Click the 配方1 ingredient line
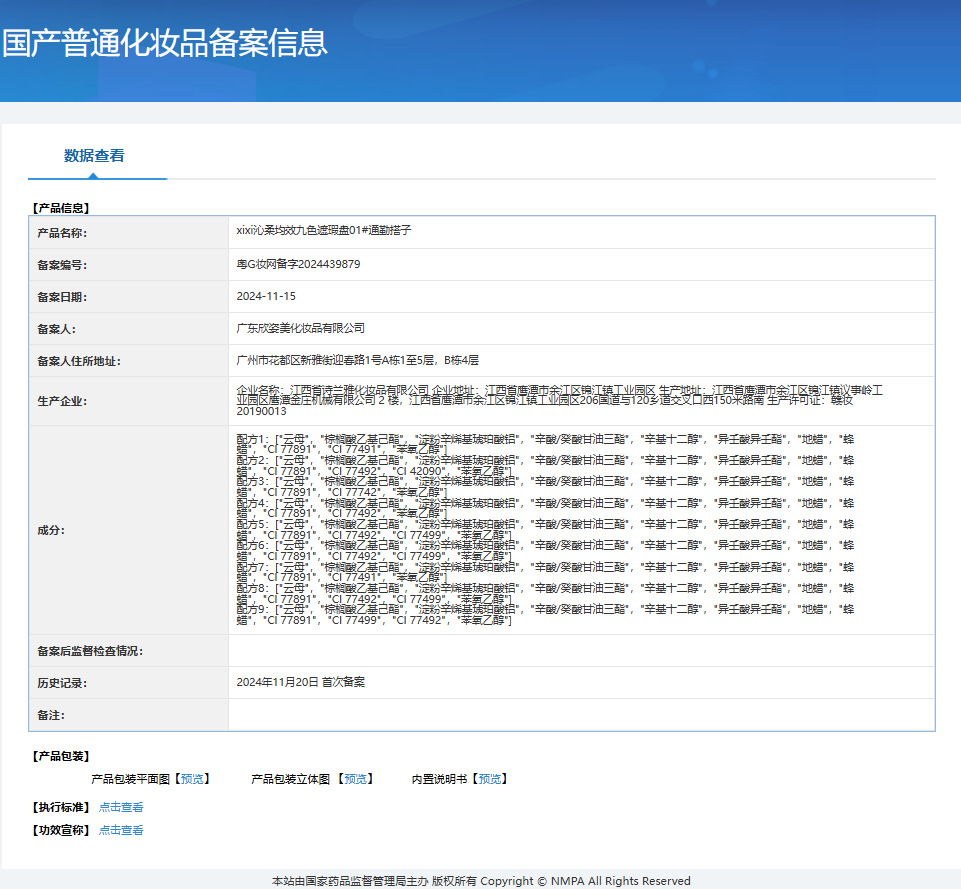The width and height of the screenshot is (961, 889). (x=545, y=444)
